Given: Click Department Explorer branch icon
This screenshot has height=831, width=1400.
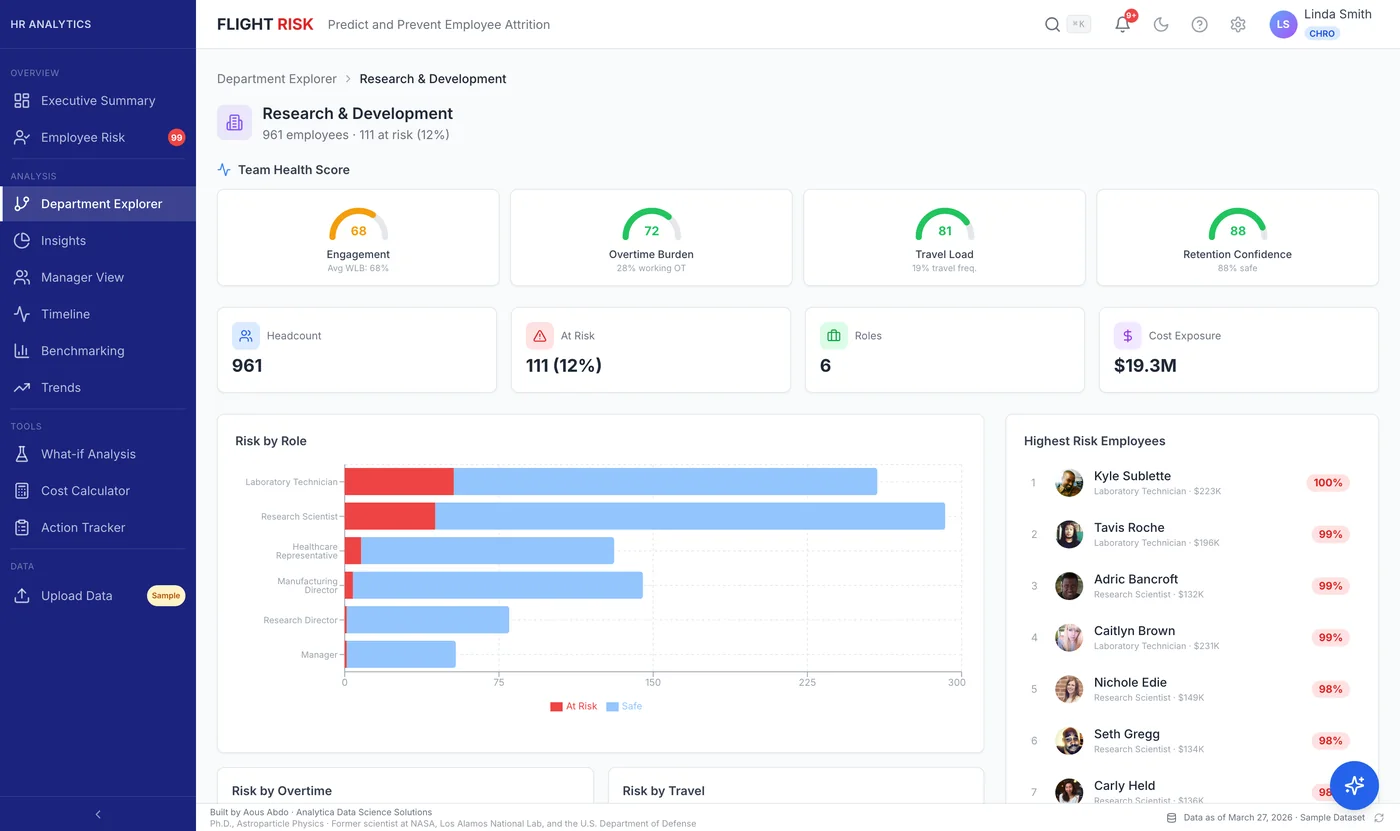Looking at the screenshot, I should (22, 204).
